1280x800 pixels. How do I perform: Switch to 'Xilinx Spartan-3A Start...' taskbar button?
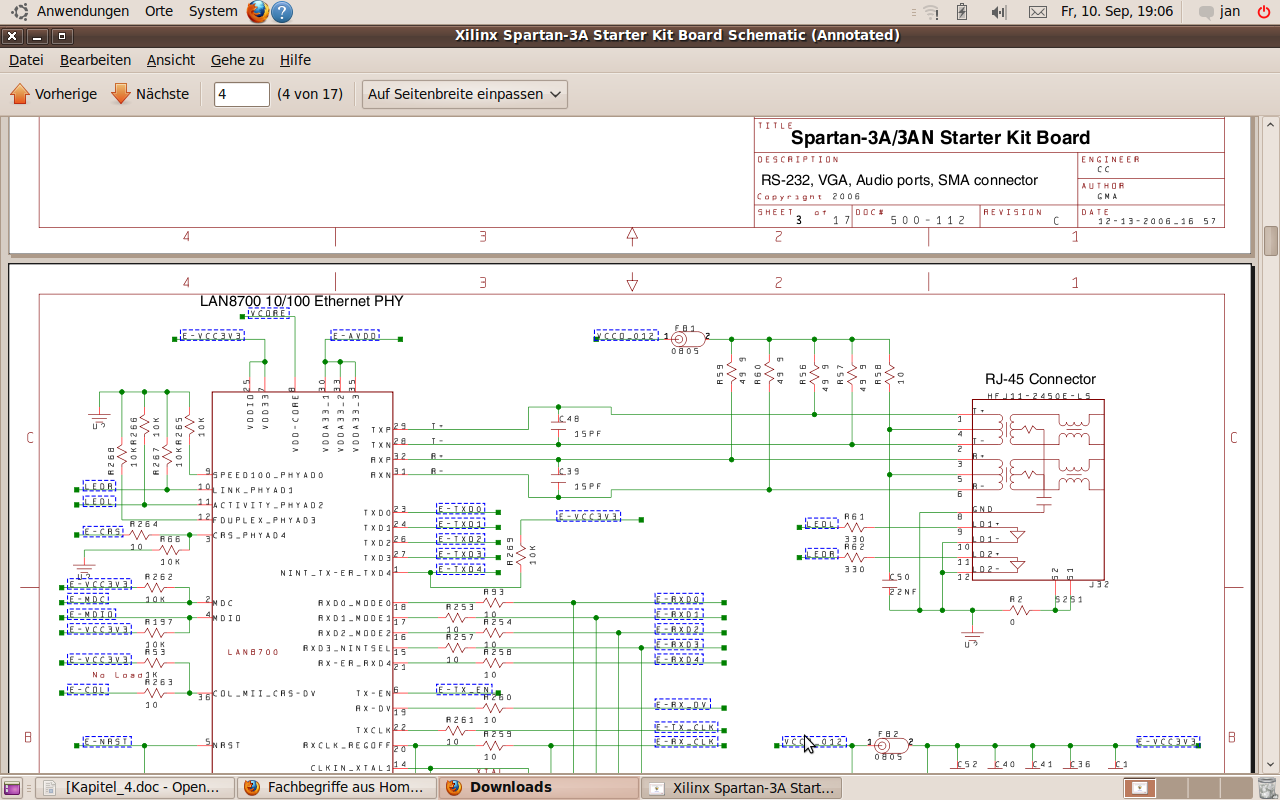point(742,788)
